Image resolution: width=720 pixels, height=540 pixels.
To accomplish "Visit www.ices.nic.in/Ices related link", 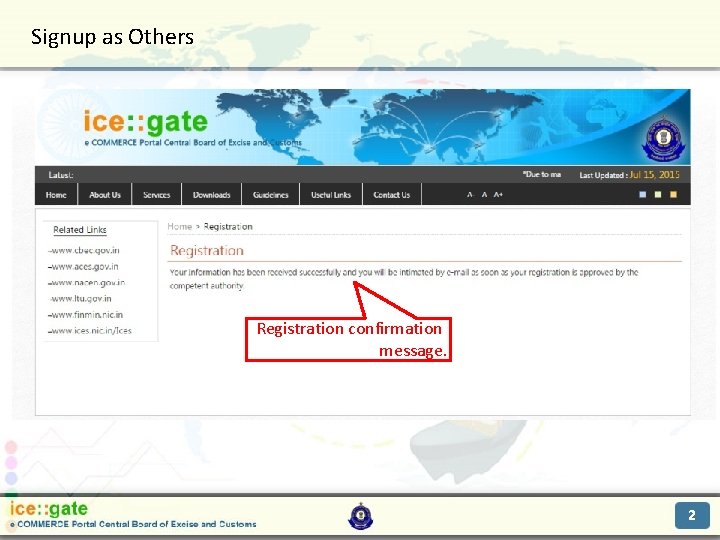I will click(x=90, y=331).
